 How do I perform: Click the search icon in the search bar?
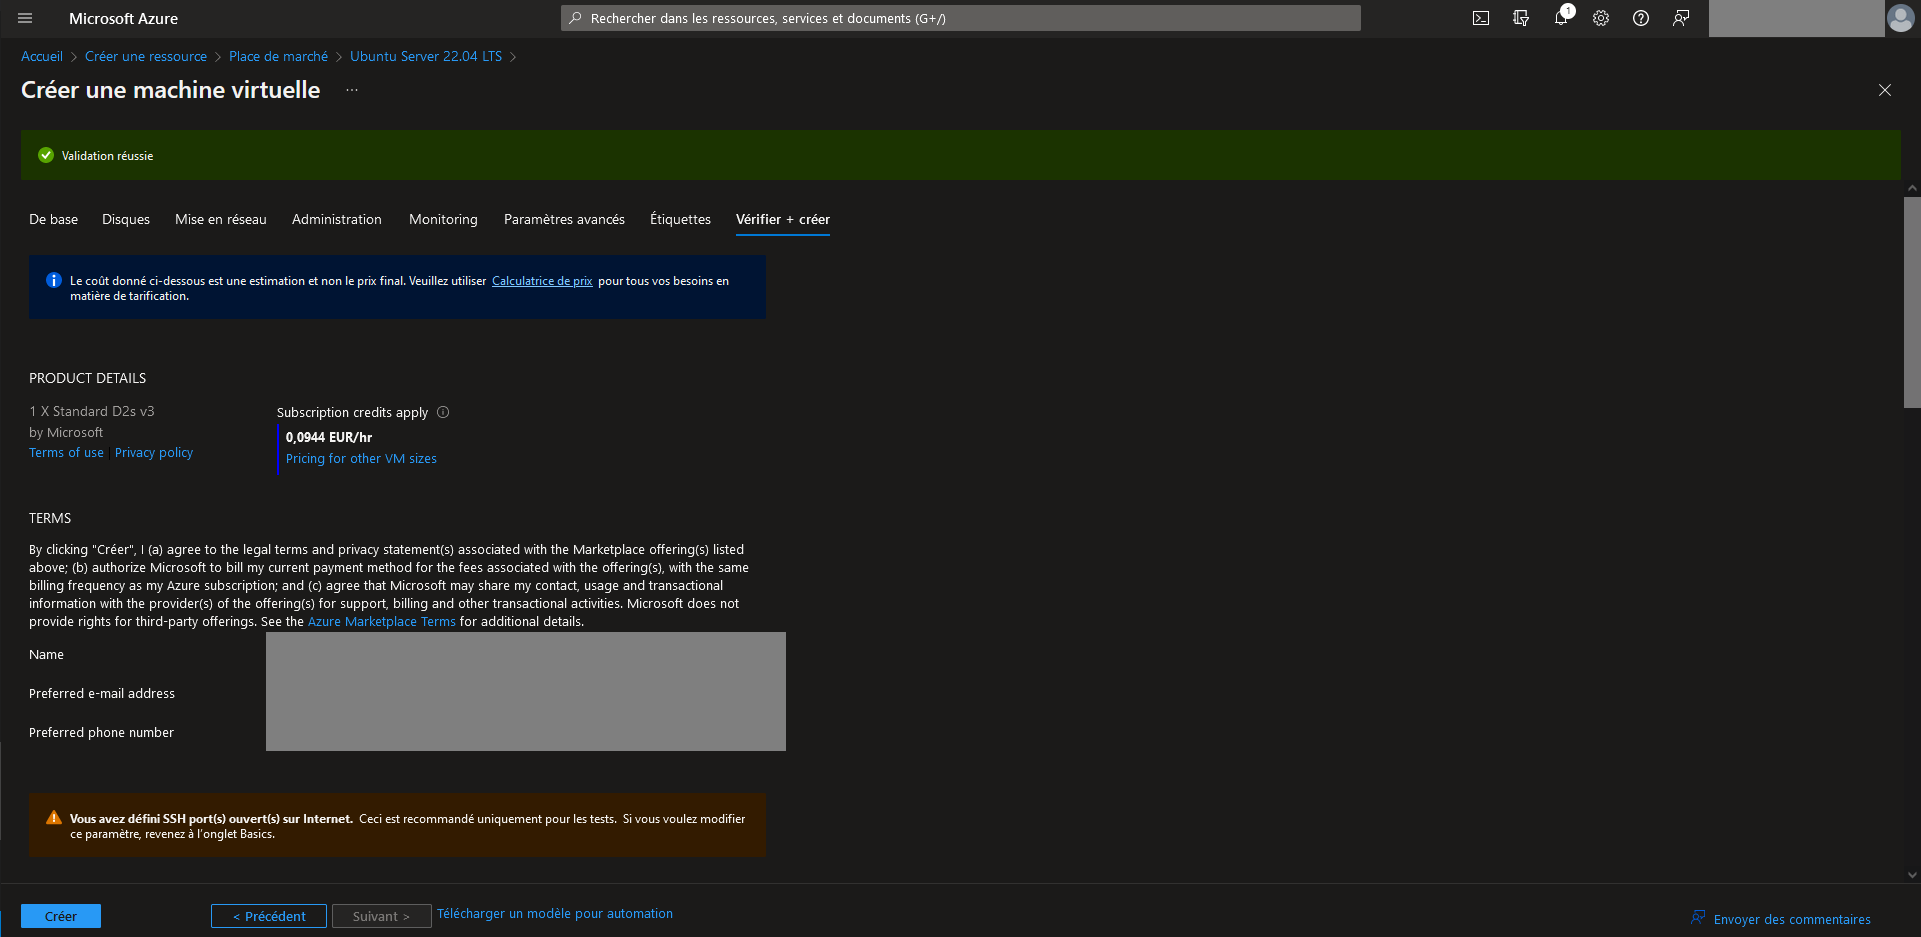click(x=575, y=18)
